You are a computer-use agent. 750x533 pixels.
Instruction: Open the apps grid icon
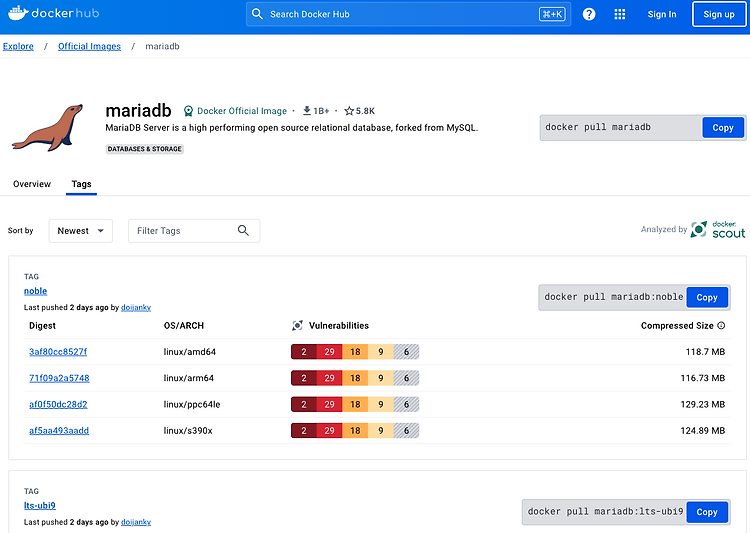click(619, 14)
